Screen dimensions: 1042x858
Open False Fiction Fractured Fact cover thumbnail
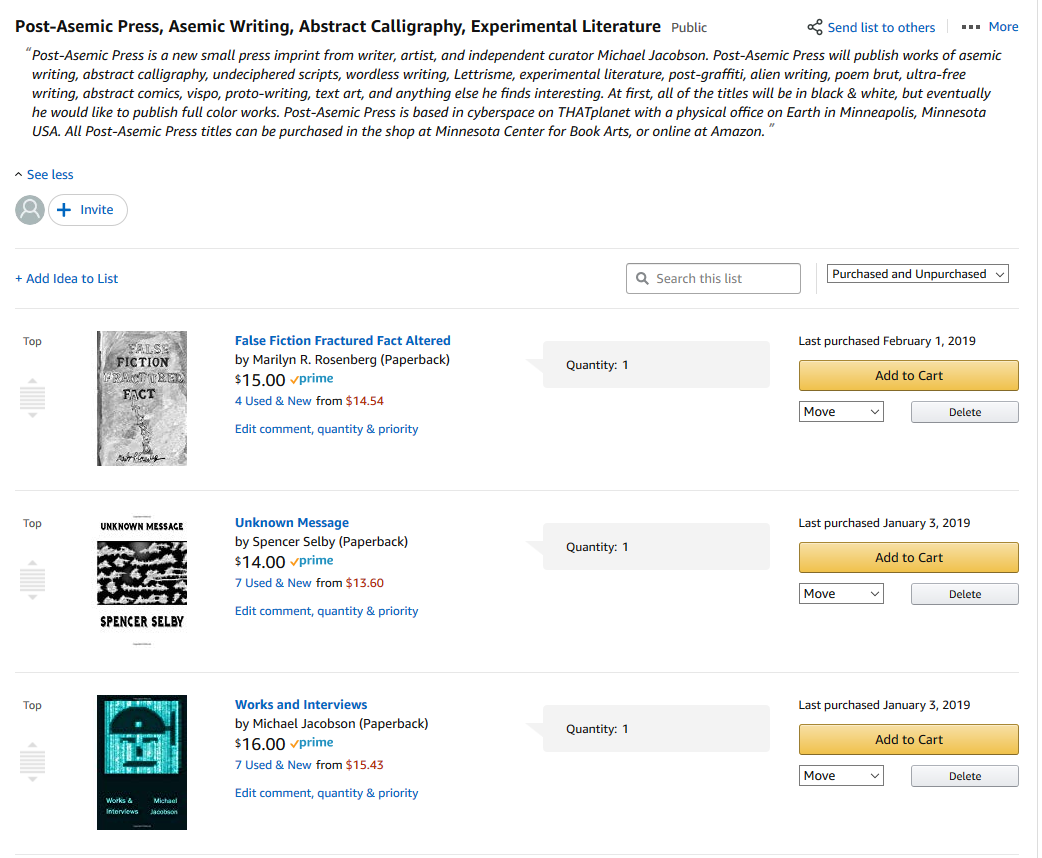point(142,398)
